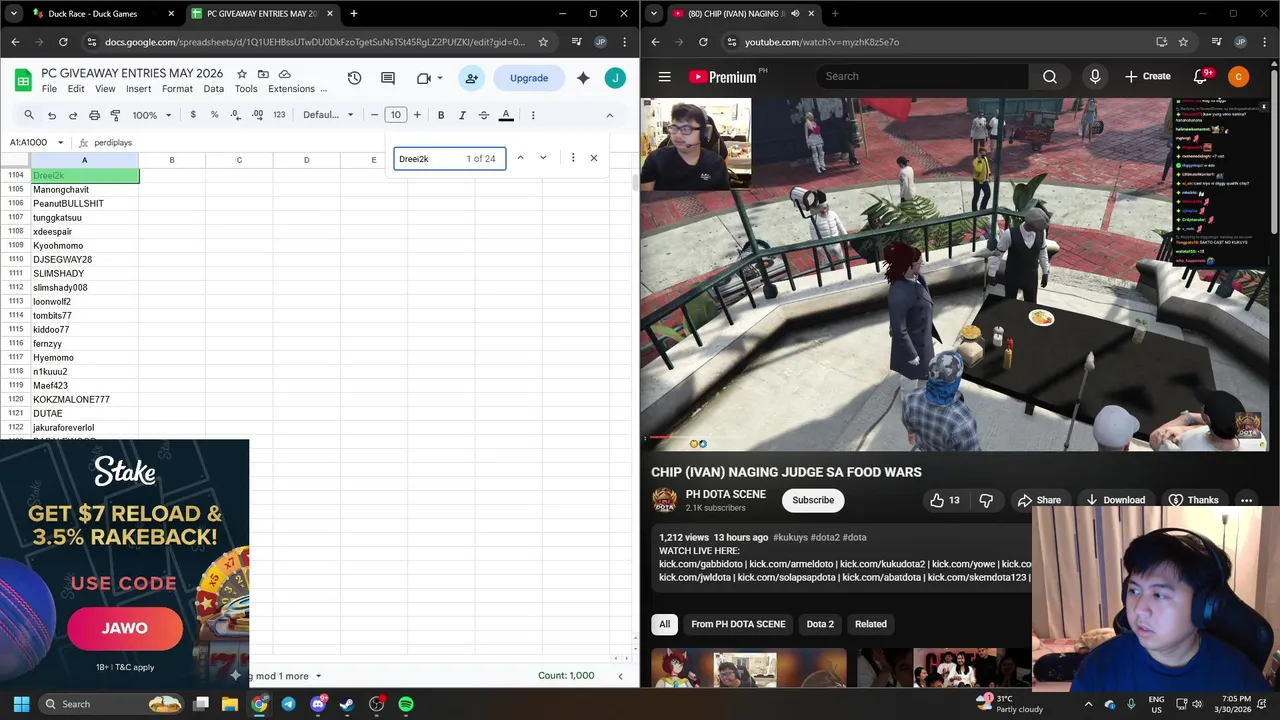
Task: Click the Undo icon in Sheets toolbar
Action: click(x=52, y=115)
